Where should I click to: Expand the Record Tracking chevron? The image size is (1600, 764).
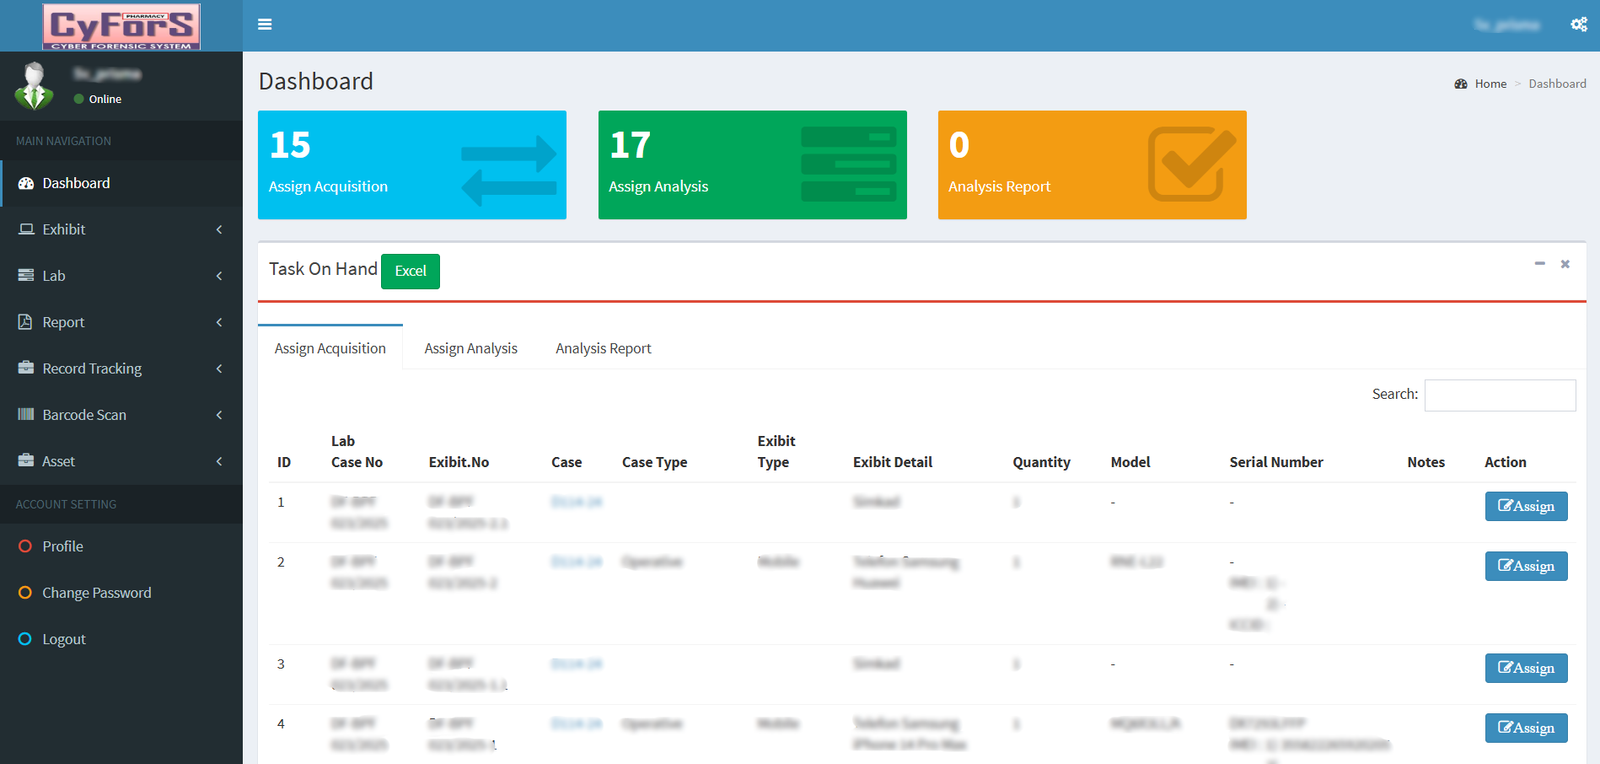point(219,368)
